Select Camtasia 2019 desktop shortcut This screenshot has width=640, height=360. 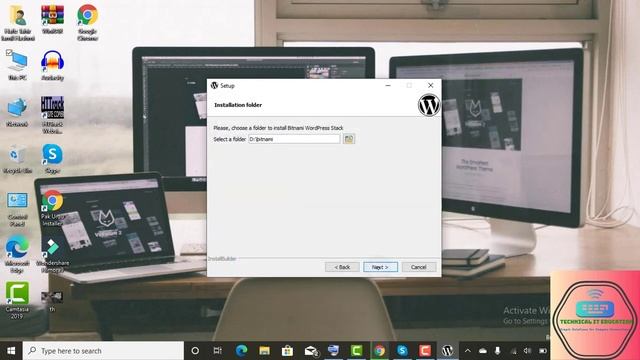coord(18,300)
